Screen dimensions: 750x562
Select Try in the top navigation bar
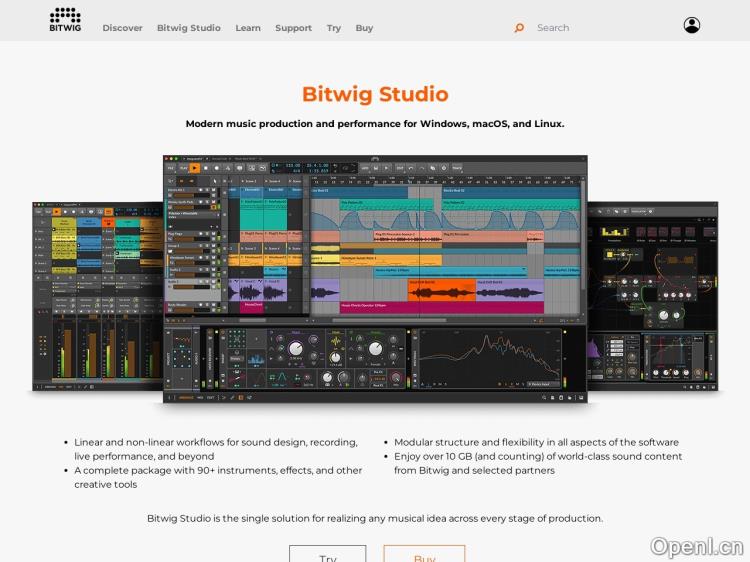pos(334,28)
